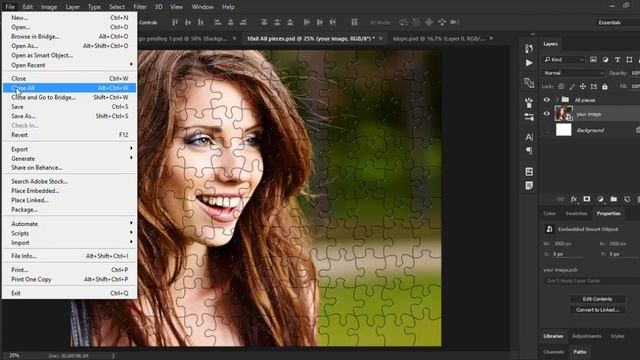Click the 3D video camera zoom icon

pyautogui.click(x=455, y=22)
